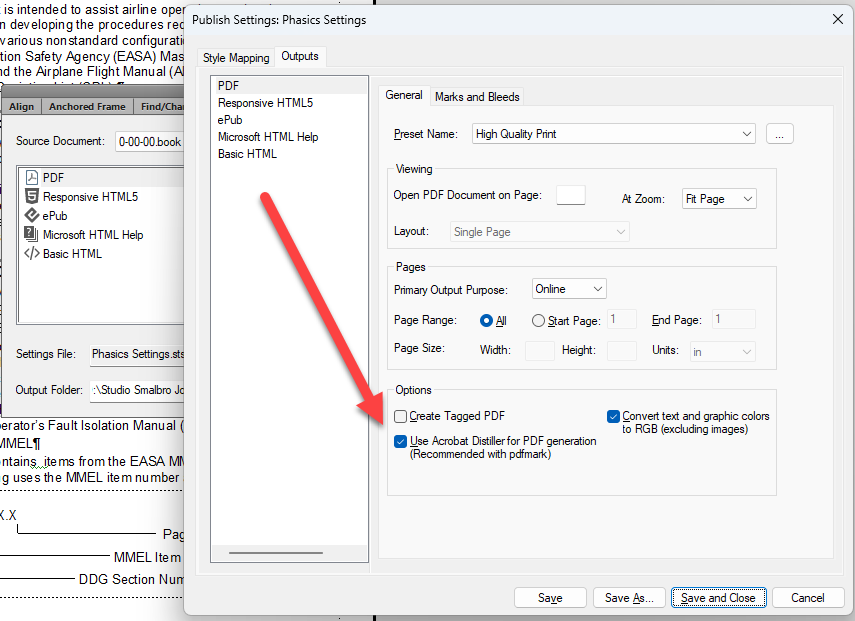Uncheck Convert text and graphic colors to RGB
855x621 pixels.
(x=613, y=417)
